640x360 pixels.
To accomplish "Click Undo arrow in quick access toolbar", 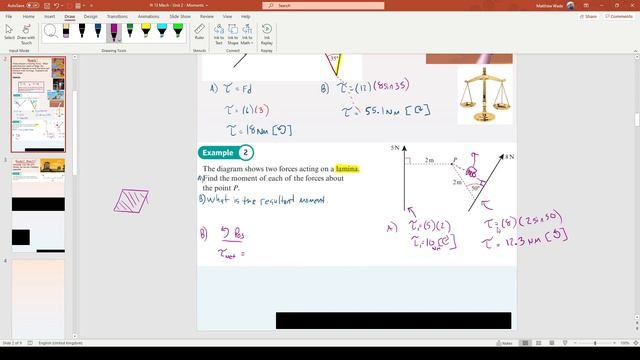I will pos(57,6).
